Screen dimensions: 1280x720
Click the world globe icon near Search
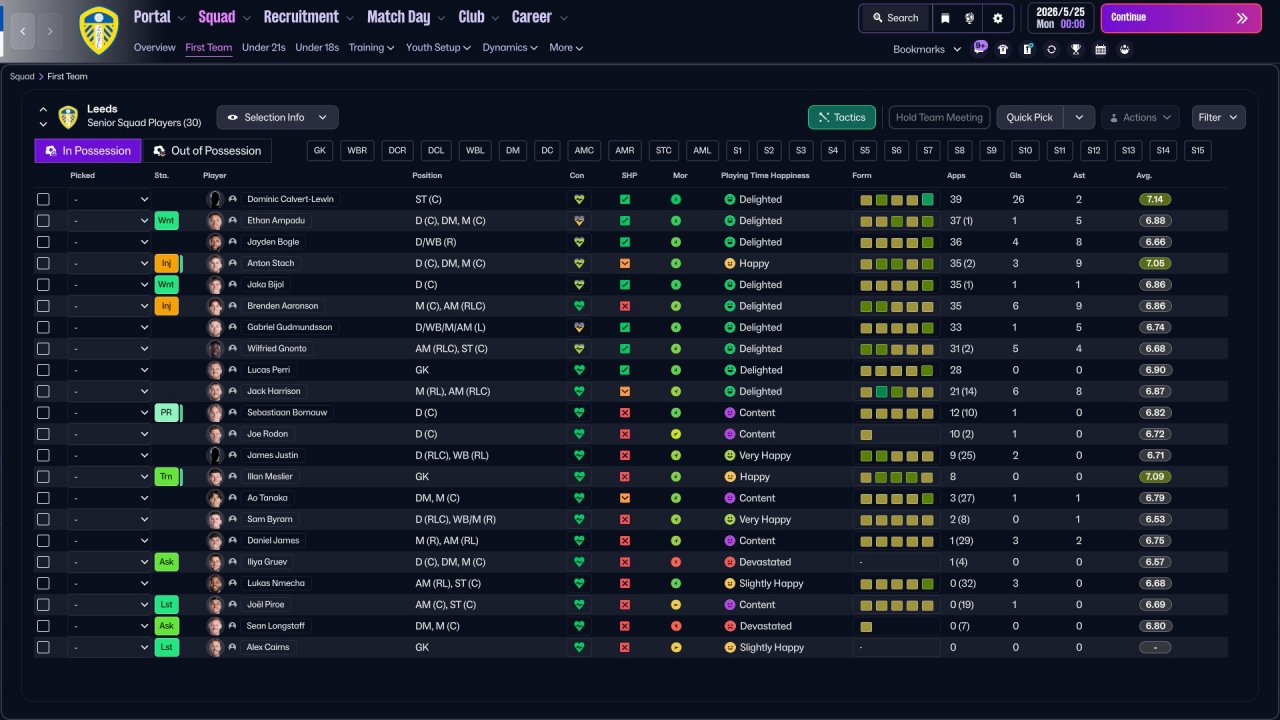(x=970, y=18)
